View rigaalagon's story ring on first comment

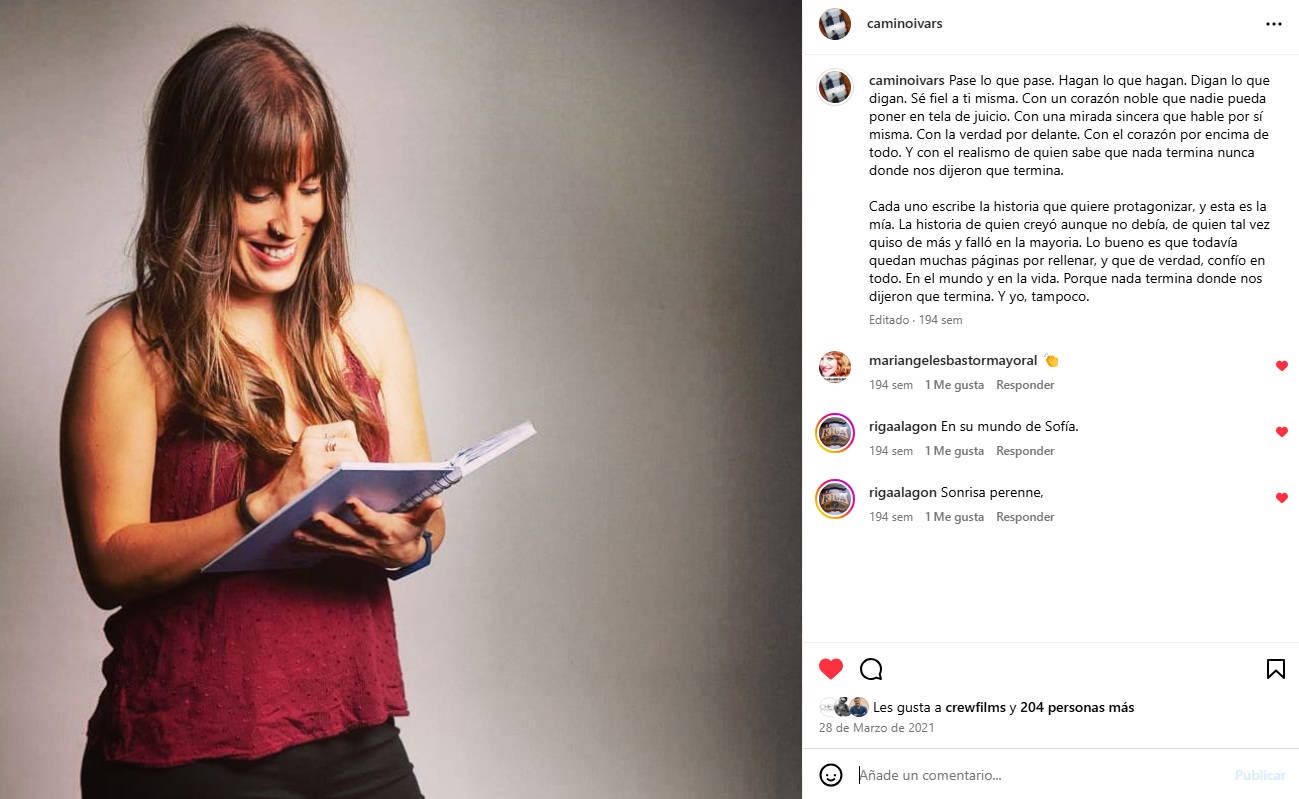point(835,433)
